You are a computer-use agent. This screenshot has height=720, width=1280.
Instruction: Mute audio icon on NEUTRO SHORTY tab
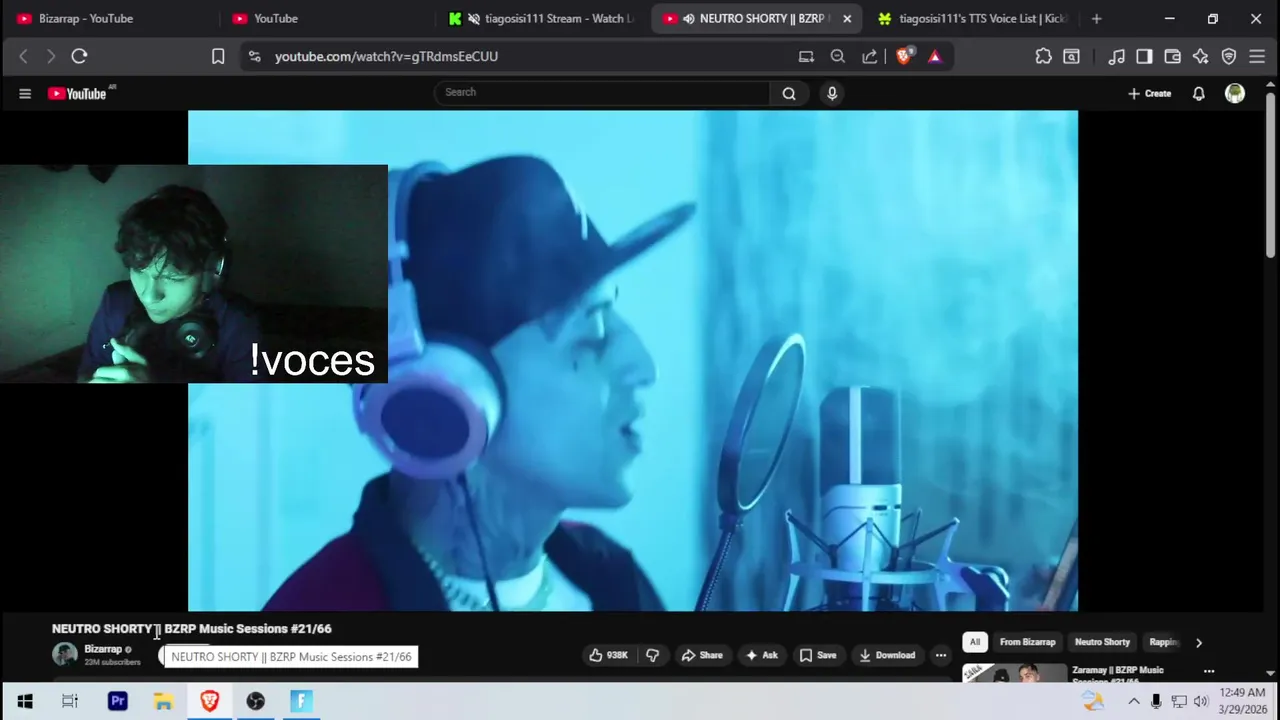(688, 18)
